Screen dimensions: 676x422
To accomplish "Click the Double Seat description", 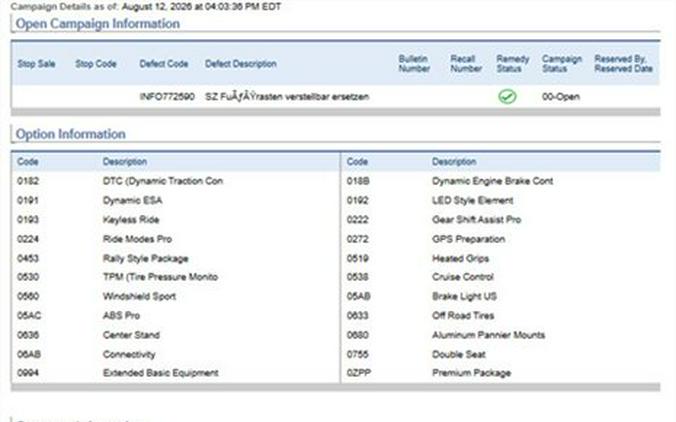I will click(x=459, y=354).
